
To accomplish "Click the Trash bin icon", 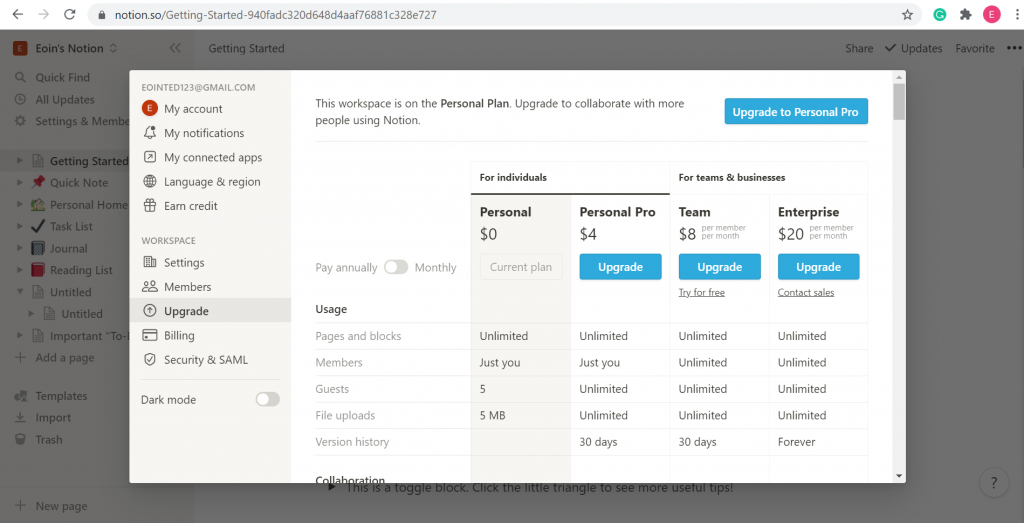I will (x=21, y=439).
